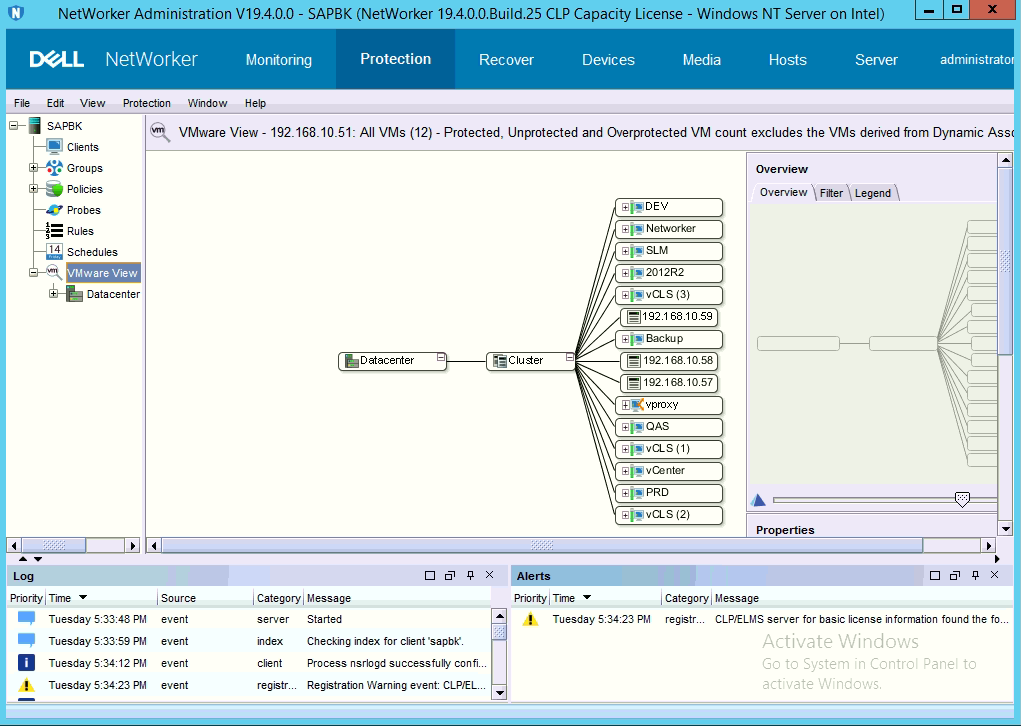The width and height of the screenshot is (1021, 726).
Task: Select the 192.168.10.59 host node
Action: click(671, 317)
